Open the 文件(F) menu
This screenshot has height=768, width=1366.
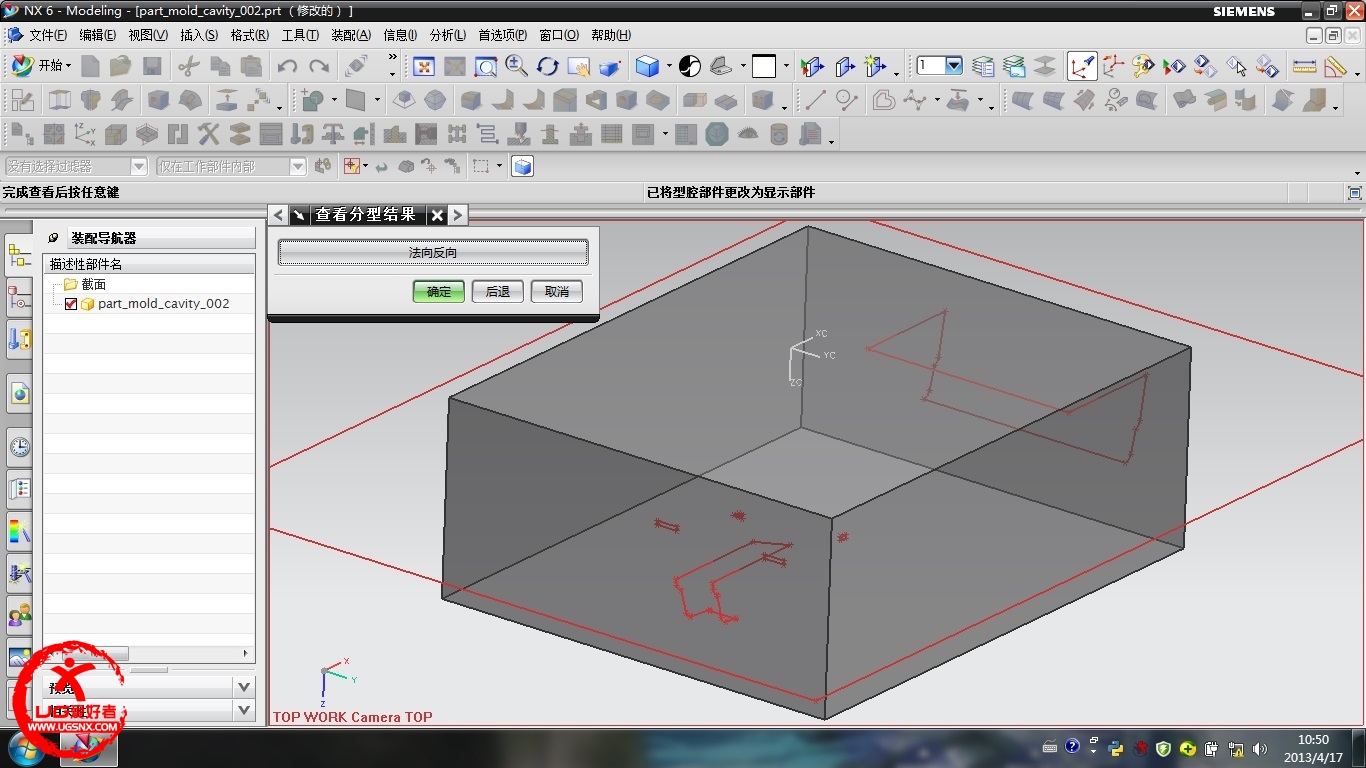(48, 35)
